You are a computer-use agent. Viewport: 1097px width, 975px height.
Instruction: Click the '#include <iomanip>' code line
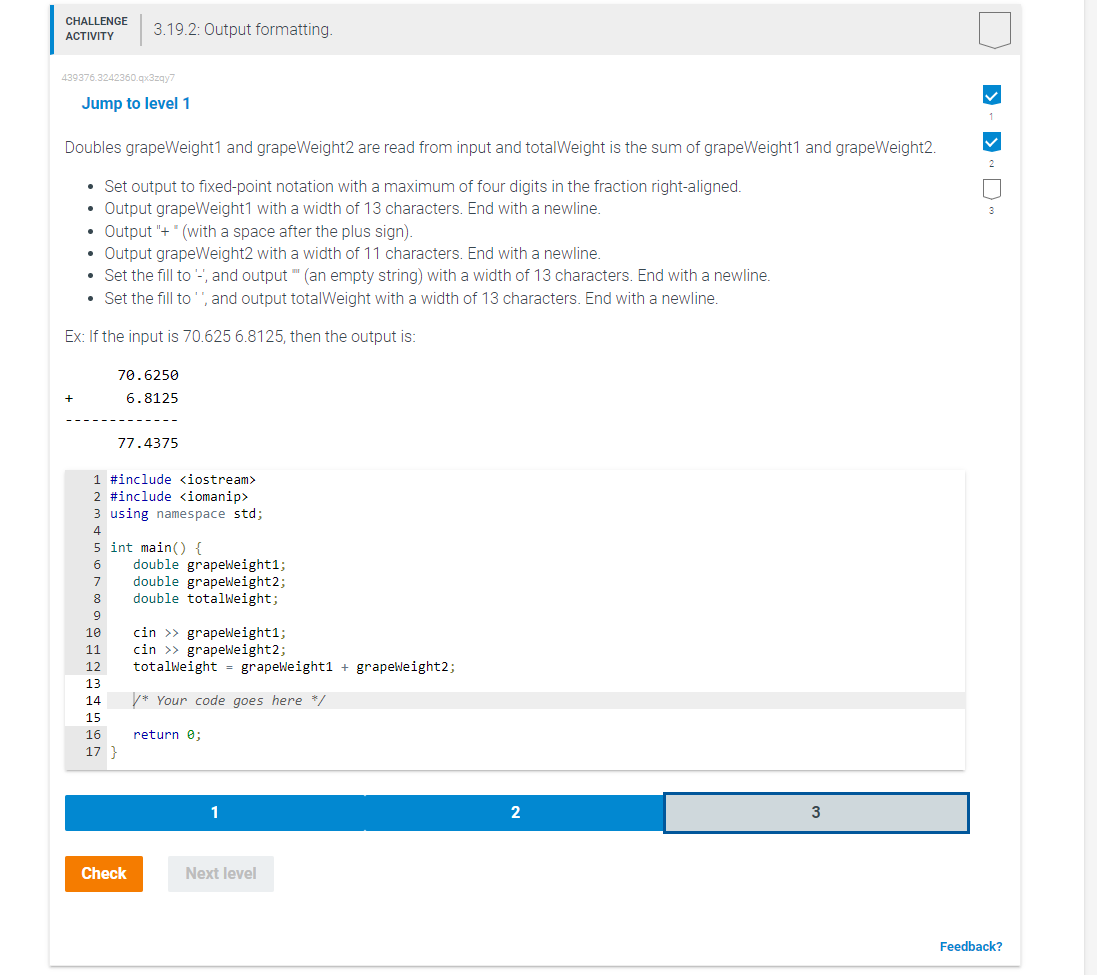[179, 497]
